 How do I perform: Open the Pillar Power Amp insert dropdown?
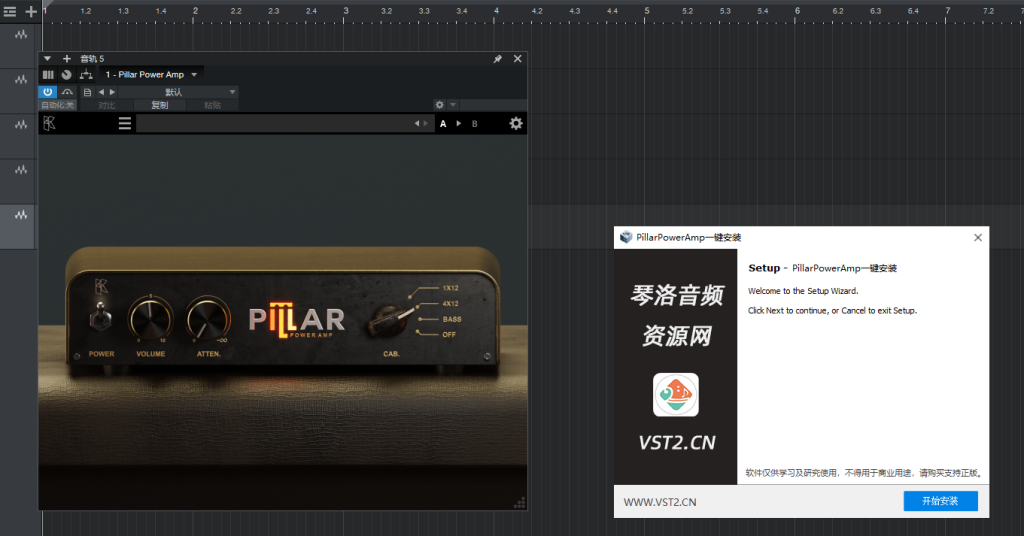152,74
